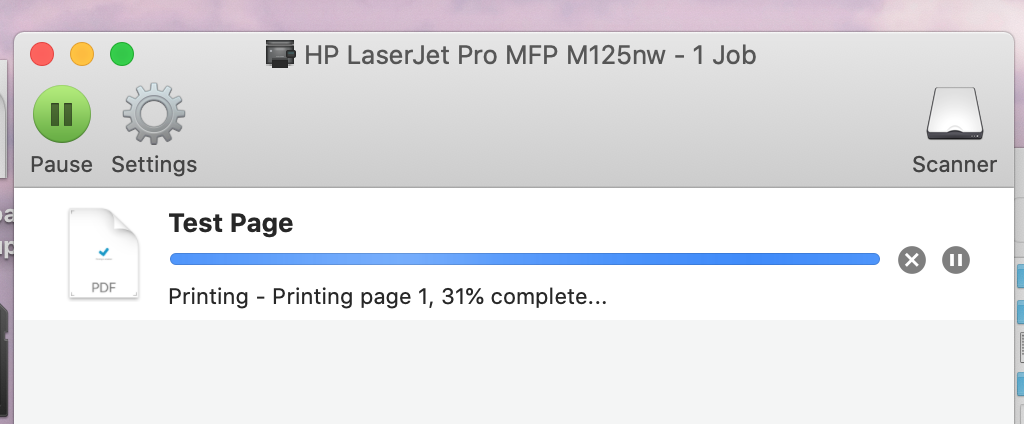Pause the Test Page job with the round pause button

coord(956,261)
